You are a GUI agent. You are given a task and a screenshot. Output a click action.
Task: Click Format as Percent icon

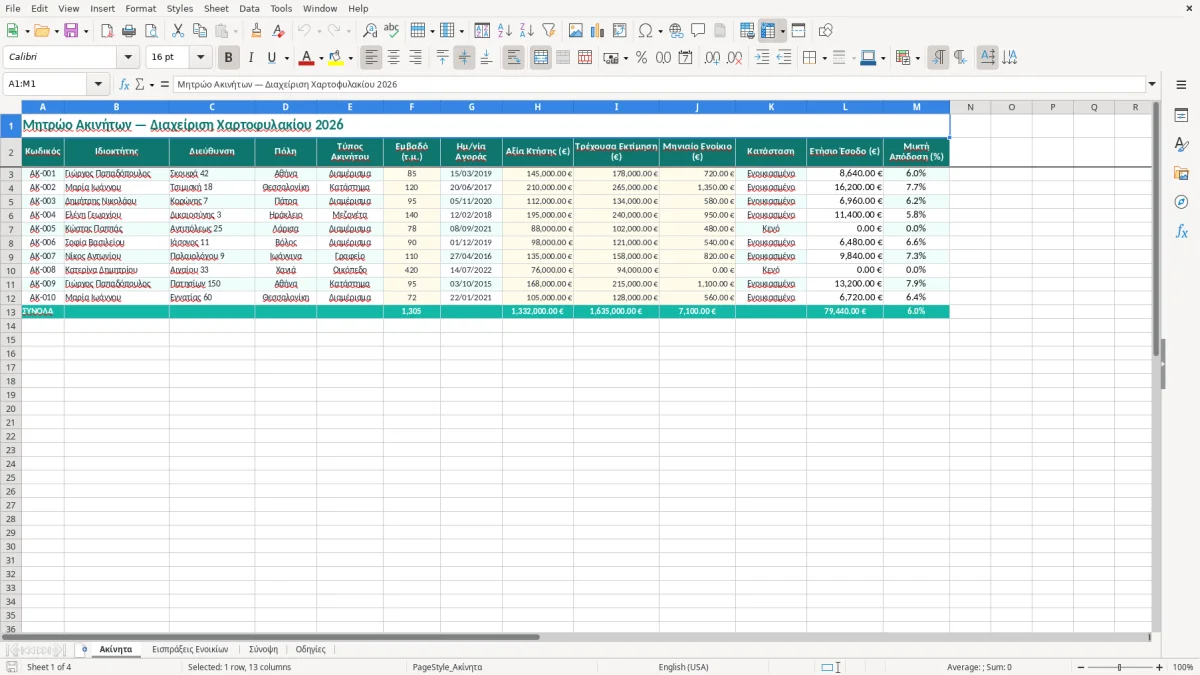[x=641, y=58]
